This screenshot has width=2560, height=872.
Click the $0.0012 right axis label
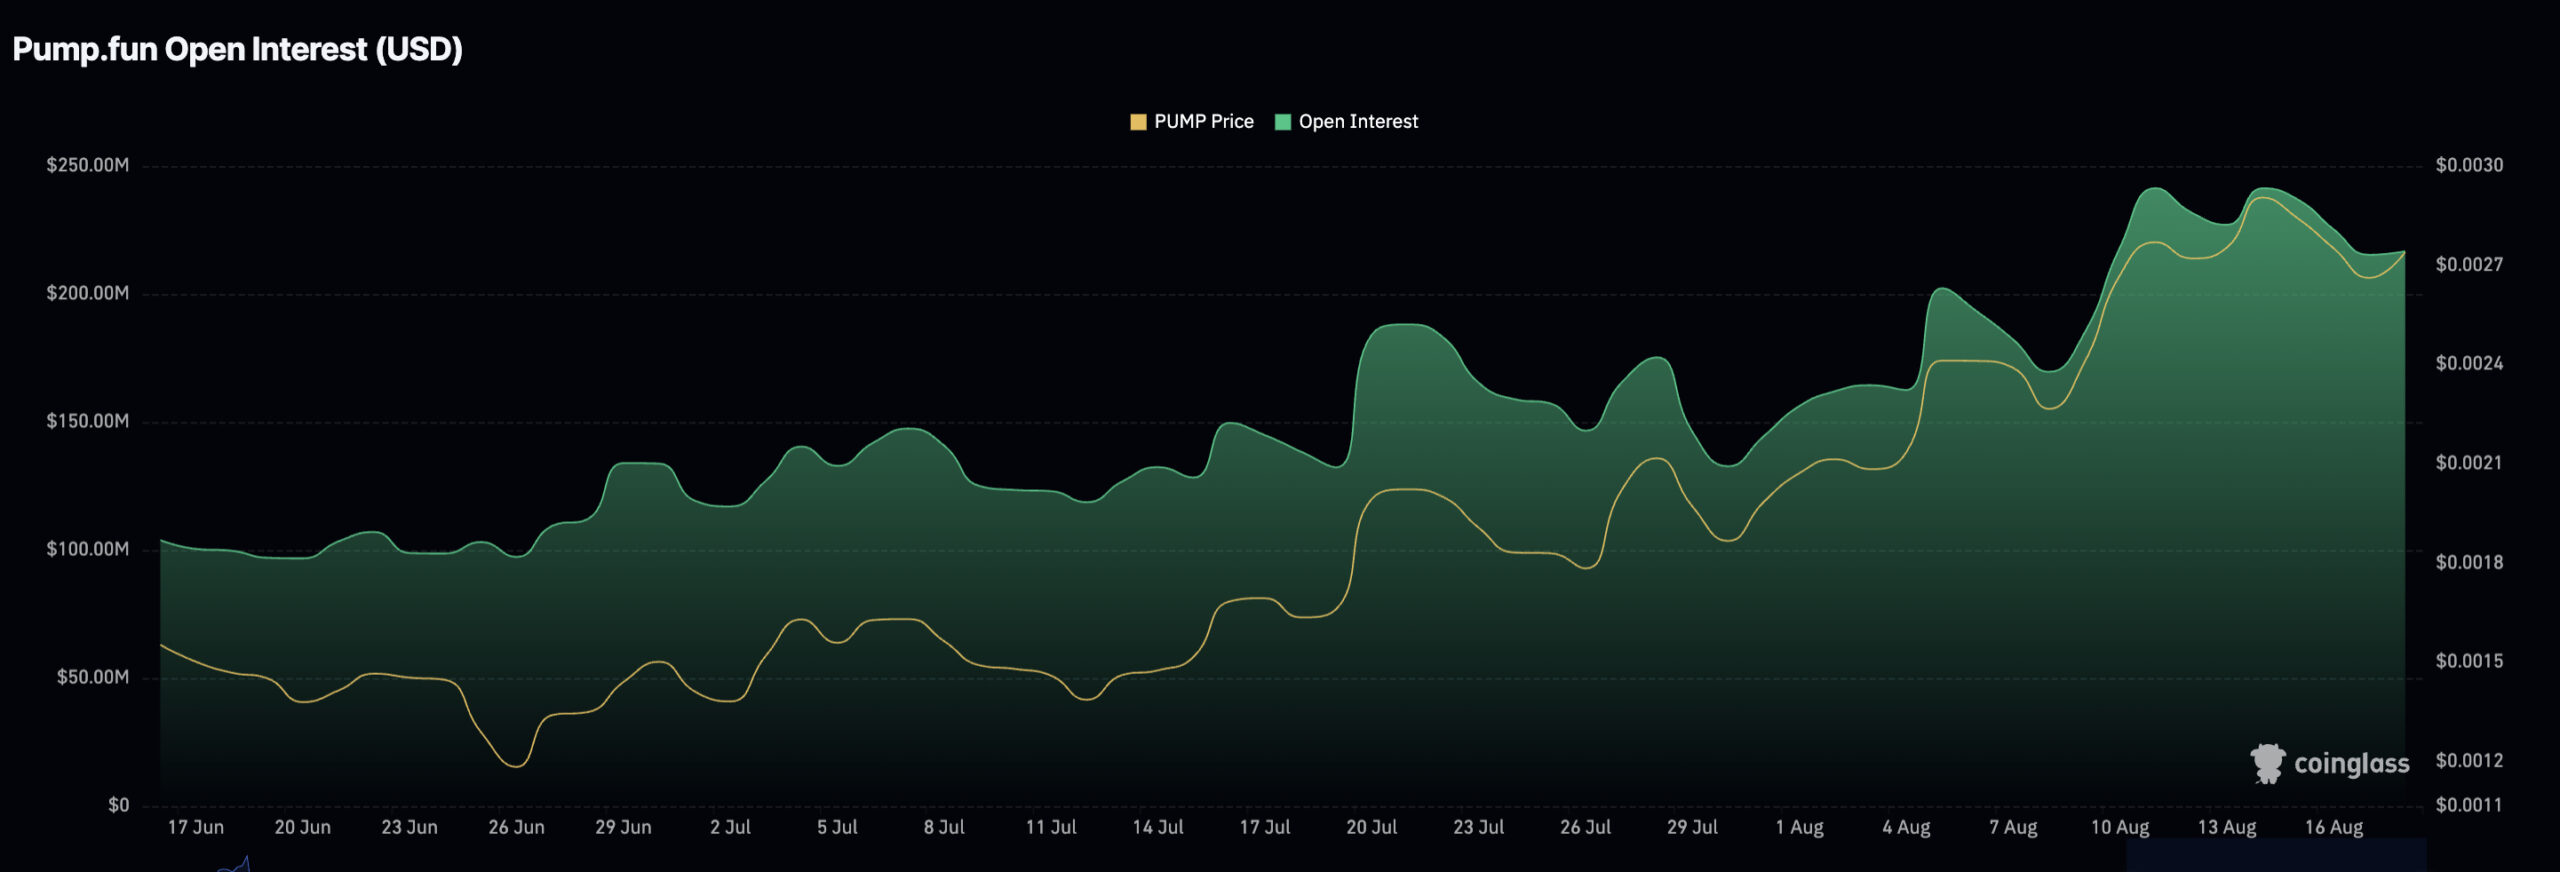[x=2469, y=760]
